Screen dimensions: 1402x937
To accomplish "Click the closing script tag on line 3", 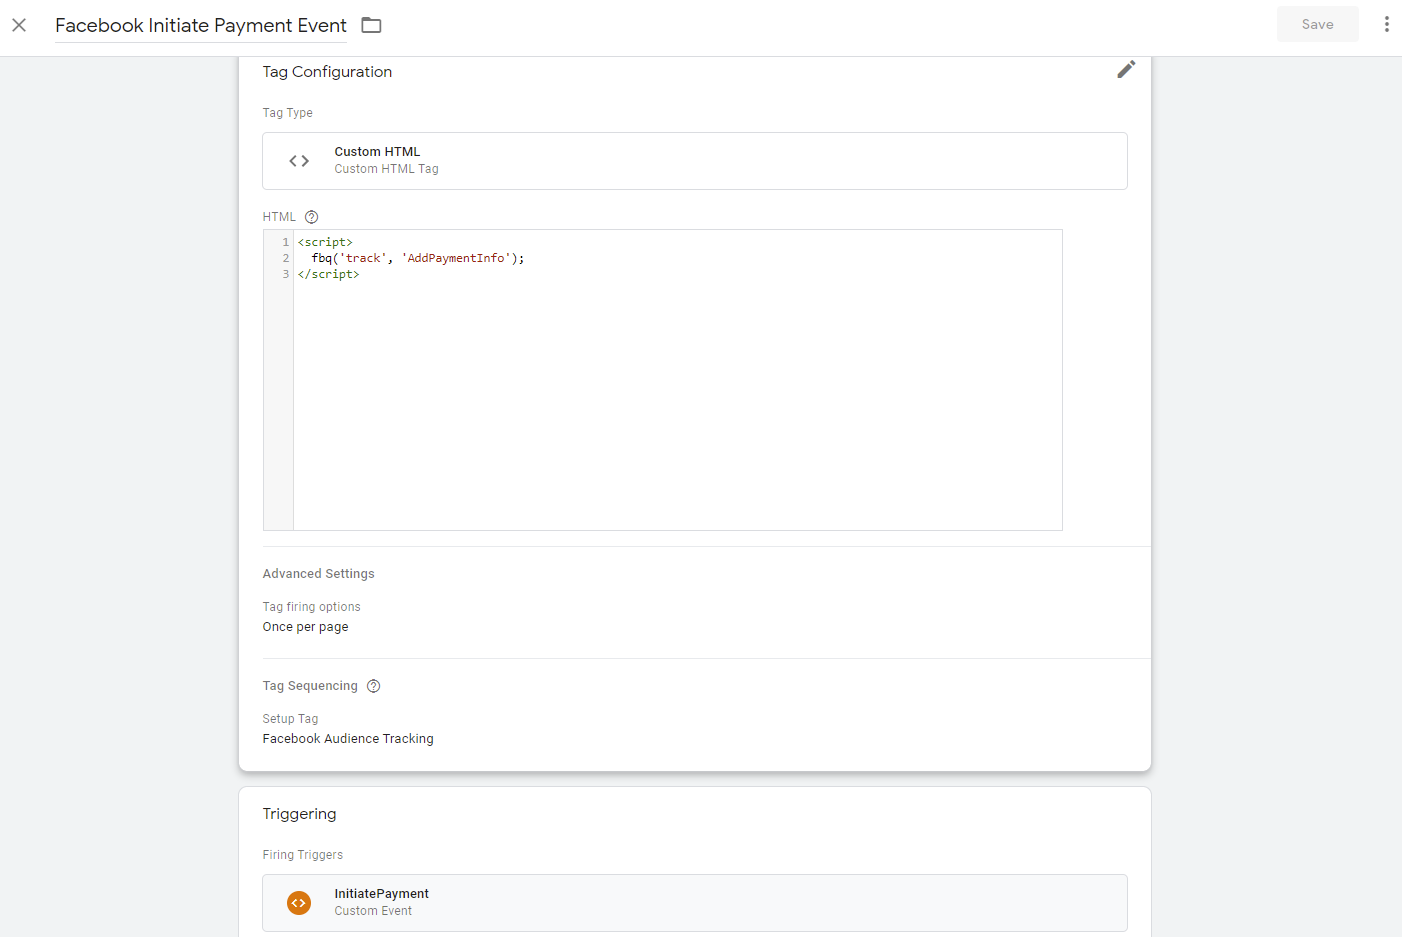I will 328,274.
